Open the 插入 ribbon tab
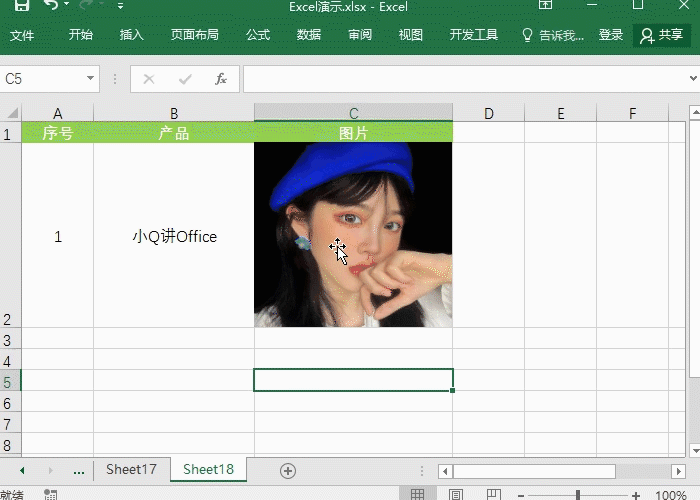 132,35
